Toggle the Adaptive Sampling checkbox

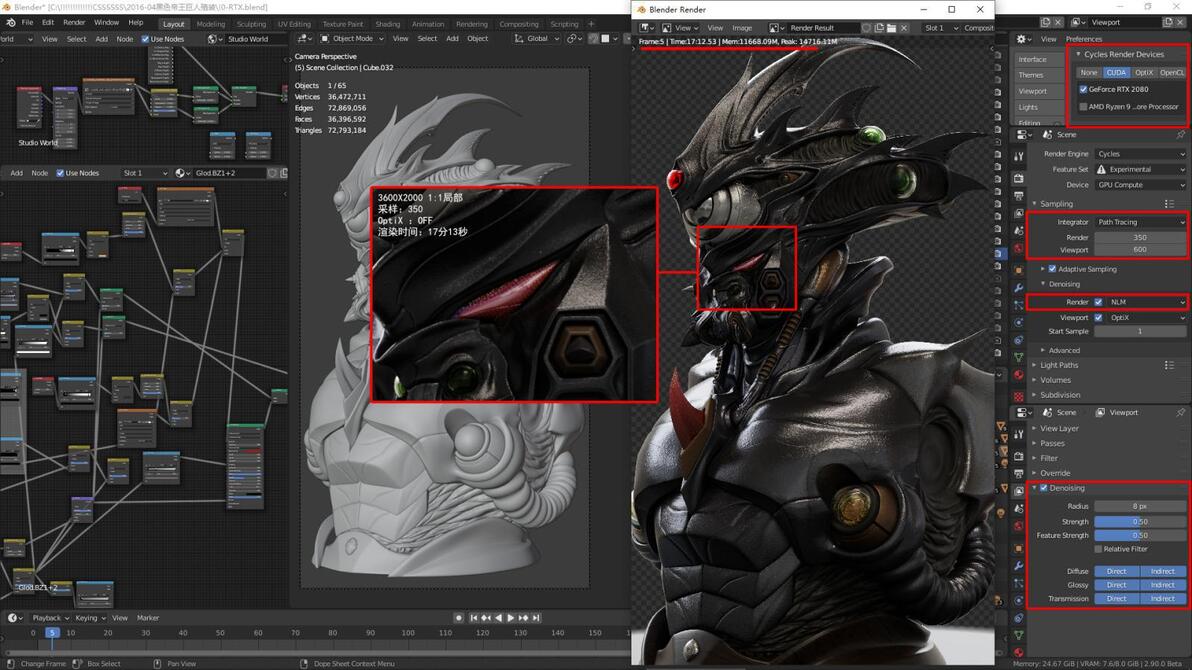point(1052,268)
